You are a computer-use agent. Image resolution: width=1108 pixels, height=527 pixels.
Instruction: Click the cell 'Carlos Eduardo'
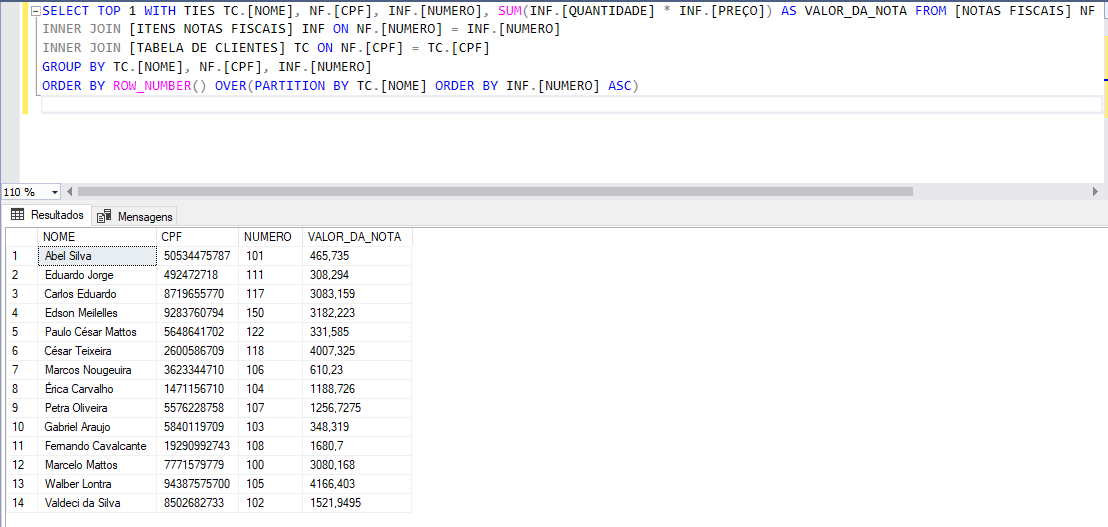[97, 295]
